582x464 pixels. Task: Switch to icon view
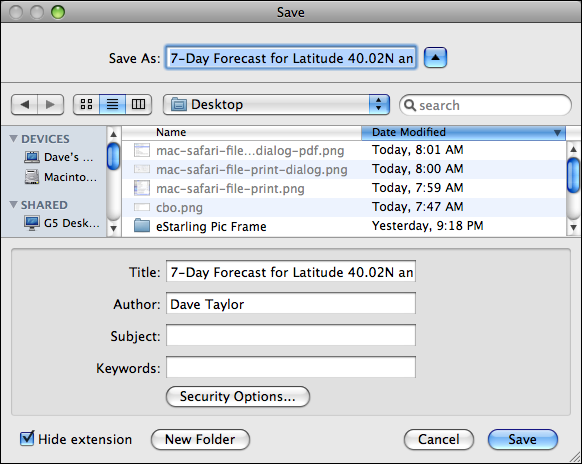point(86,104)
